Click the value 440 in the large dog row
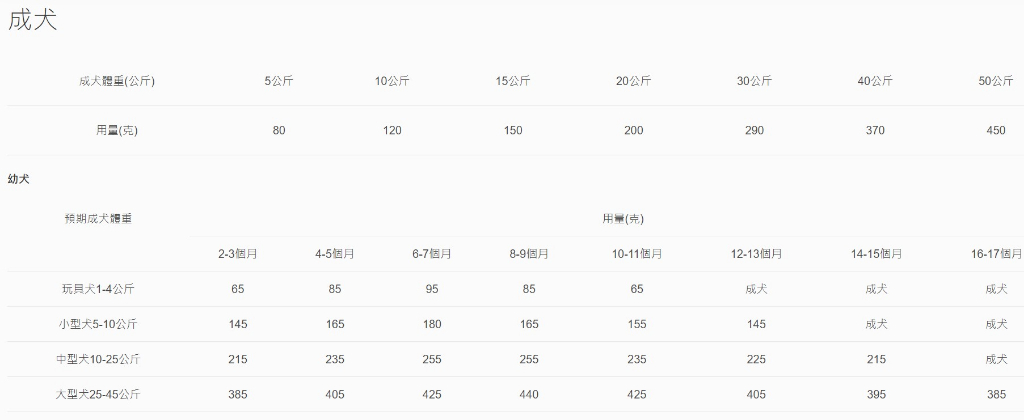 coord(529,394)
